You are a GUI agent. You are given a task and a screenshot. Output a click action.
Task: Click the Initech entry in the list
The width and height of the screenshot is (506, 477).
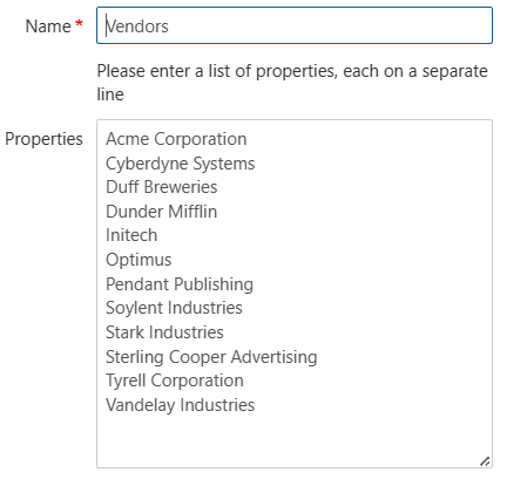(x=131, y=235)
